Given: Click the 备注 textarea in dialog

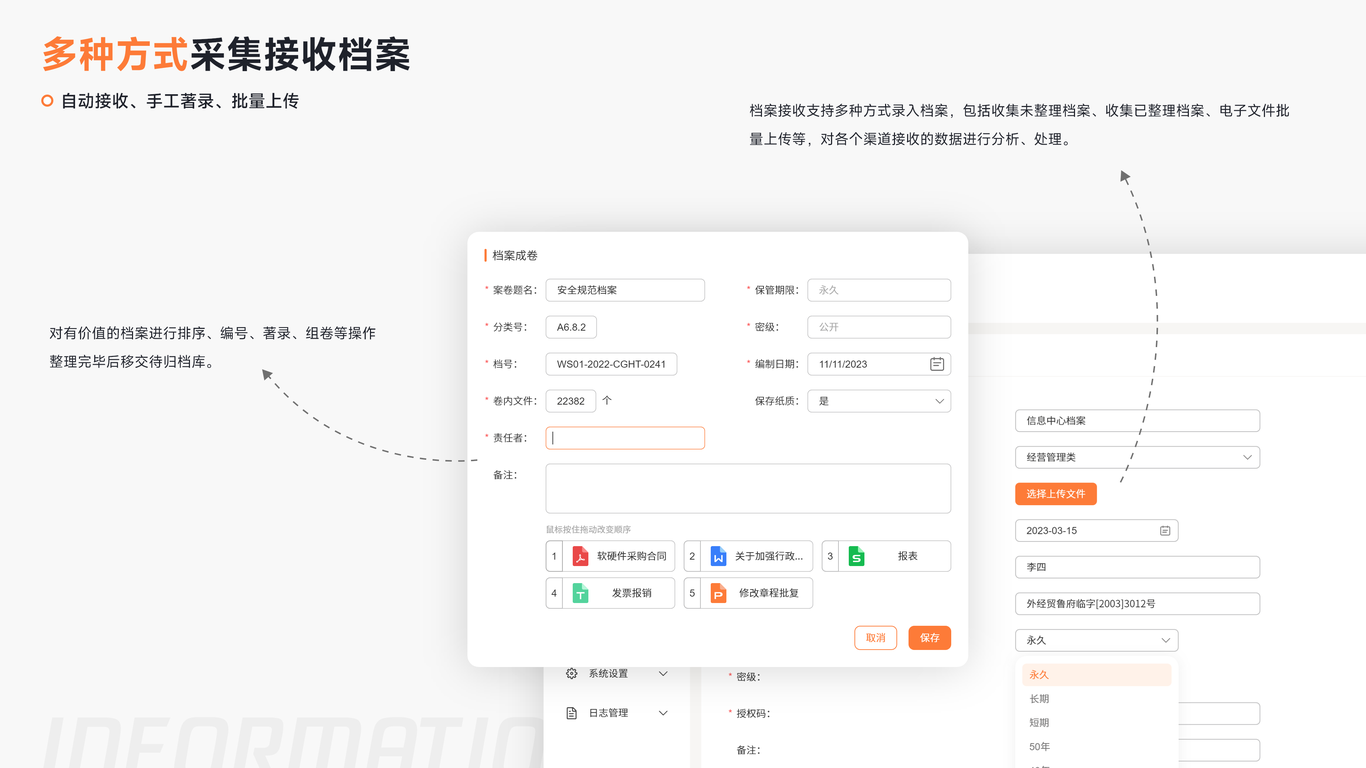Looking at the screenshot, I should point(748,488).
